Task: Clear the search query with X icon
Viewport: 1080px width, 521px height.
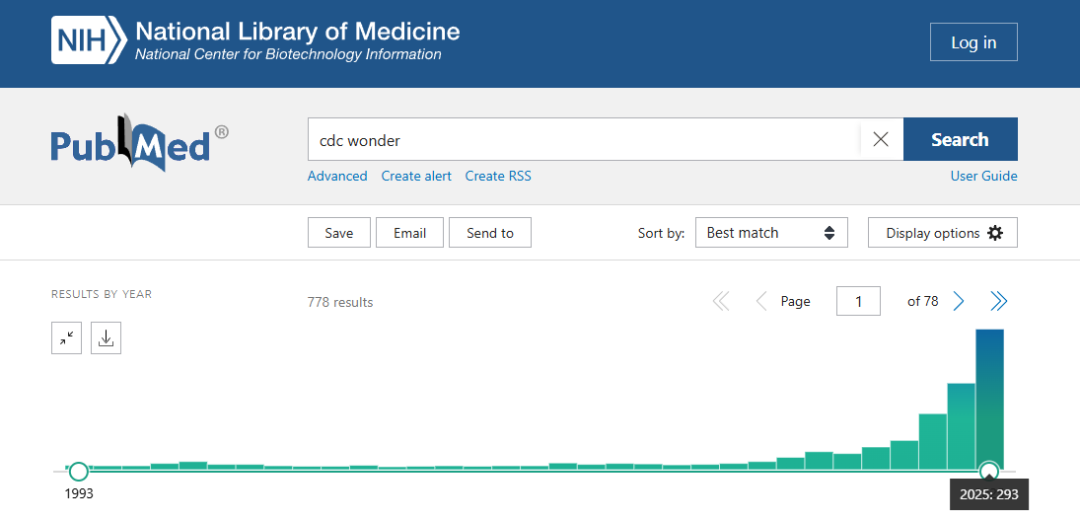Action: coord(880,140)
